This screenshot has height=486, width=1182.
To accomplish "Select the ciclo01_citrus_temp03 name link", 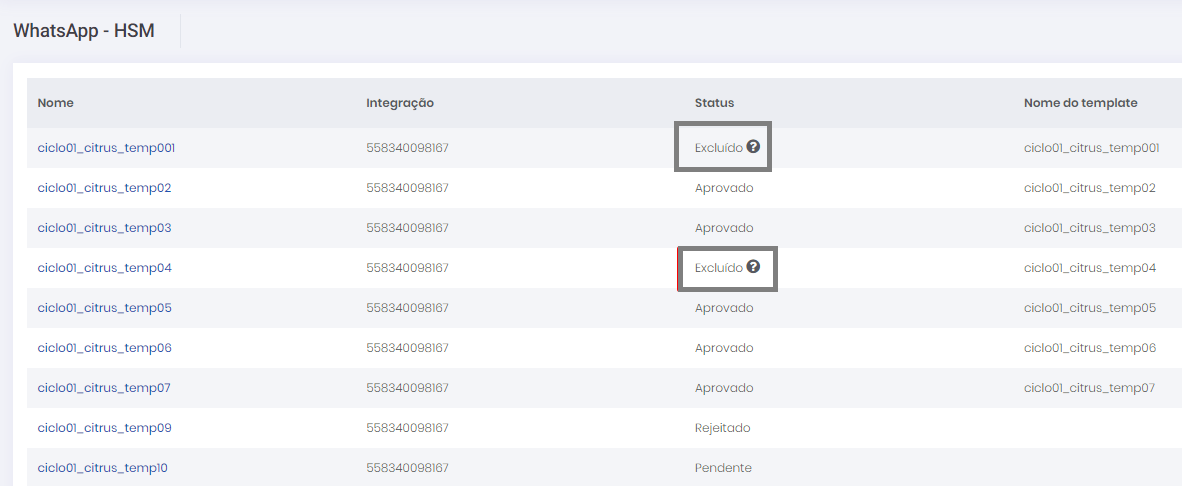I will (104, 228).
